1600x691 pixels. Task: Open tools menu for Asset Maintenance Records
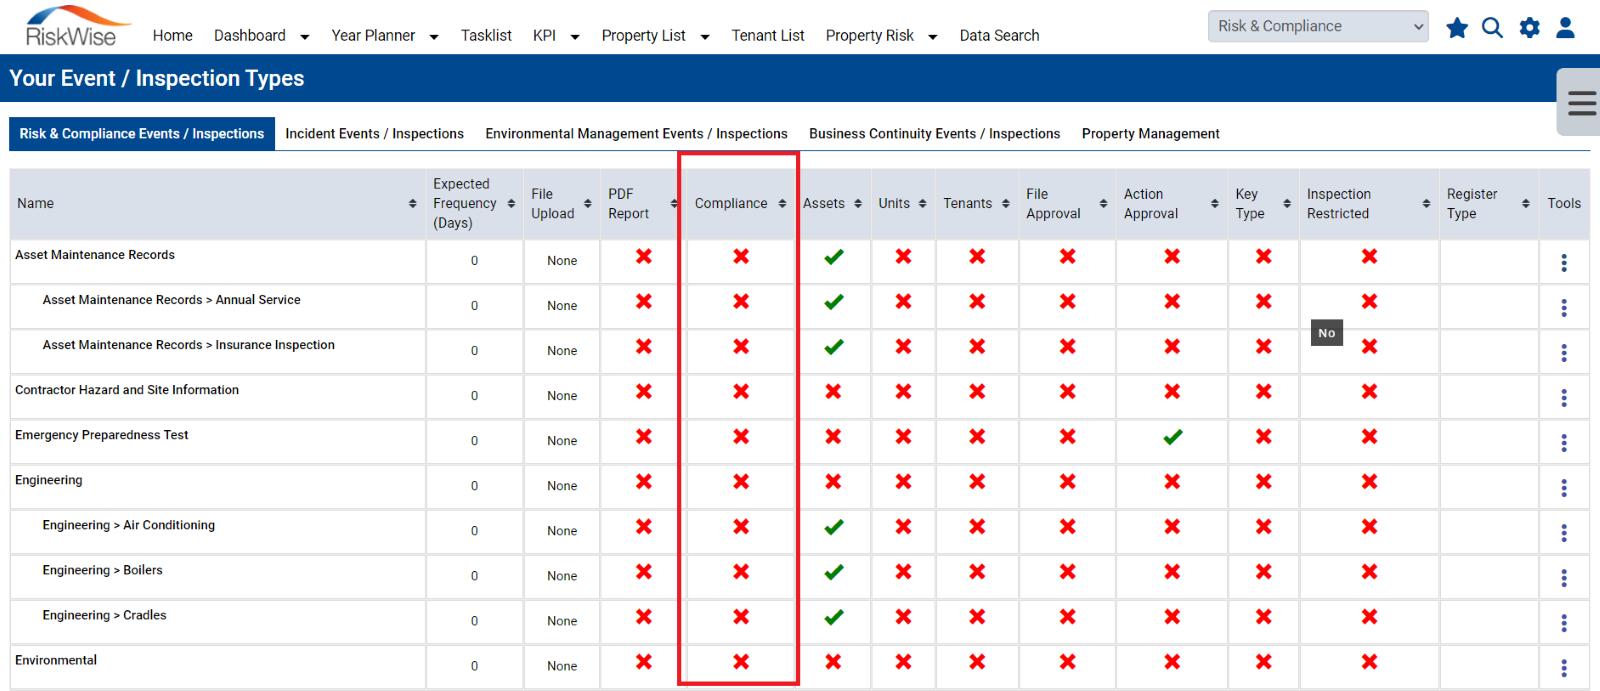point(1564,263)
